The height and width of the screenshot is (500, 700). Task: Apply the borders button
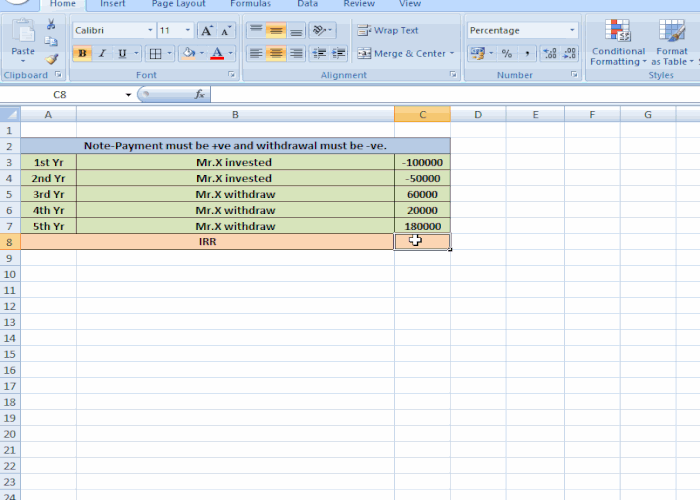coord(155,54)
